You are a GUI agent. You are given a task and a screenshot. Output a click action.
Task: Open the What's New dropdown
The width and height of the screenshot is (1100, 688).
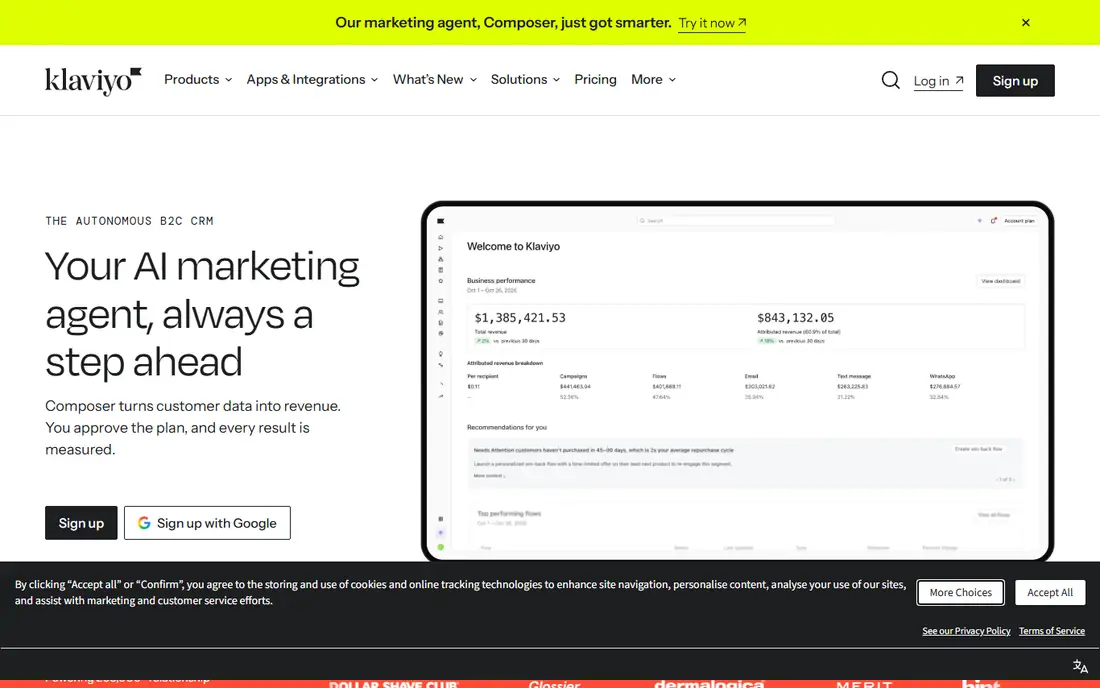[435, 79]
